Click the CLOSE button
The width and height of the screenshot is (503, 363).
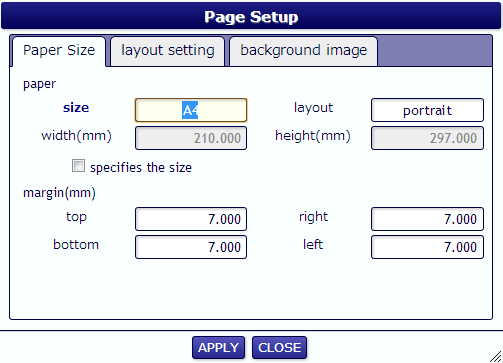[279, 348]
